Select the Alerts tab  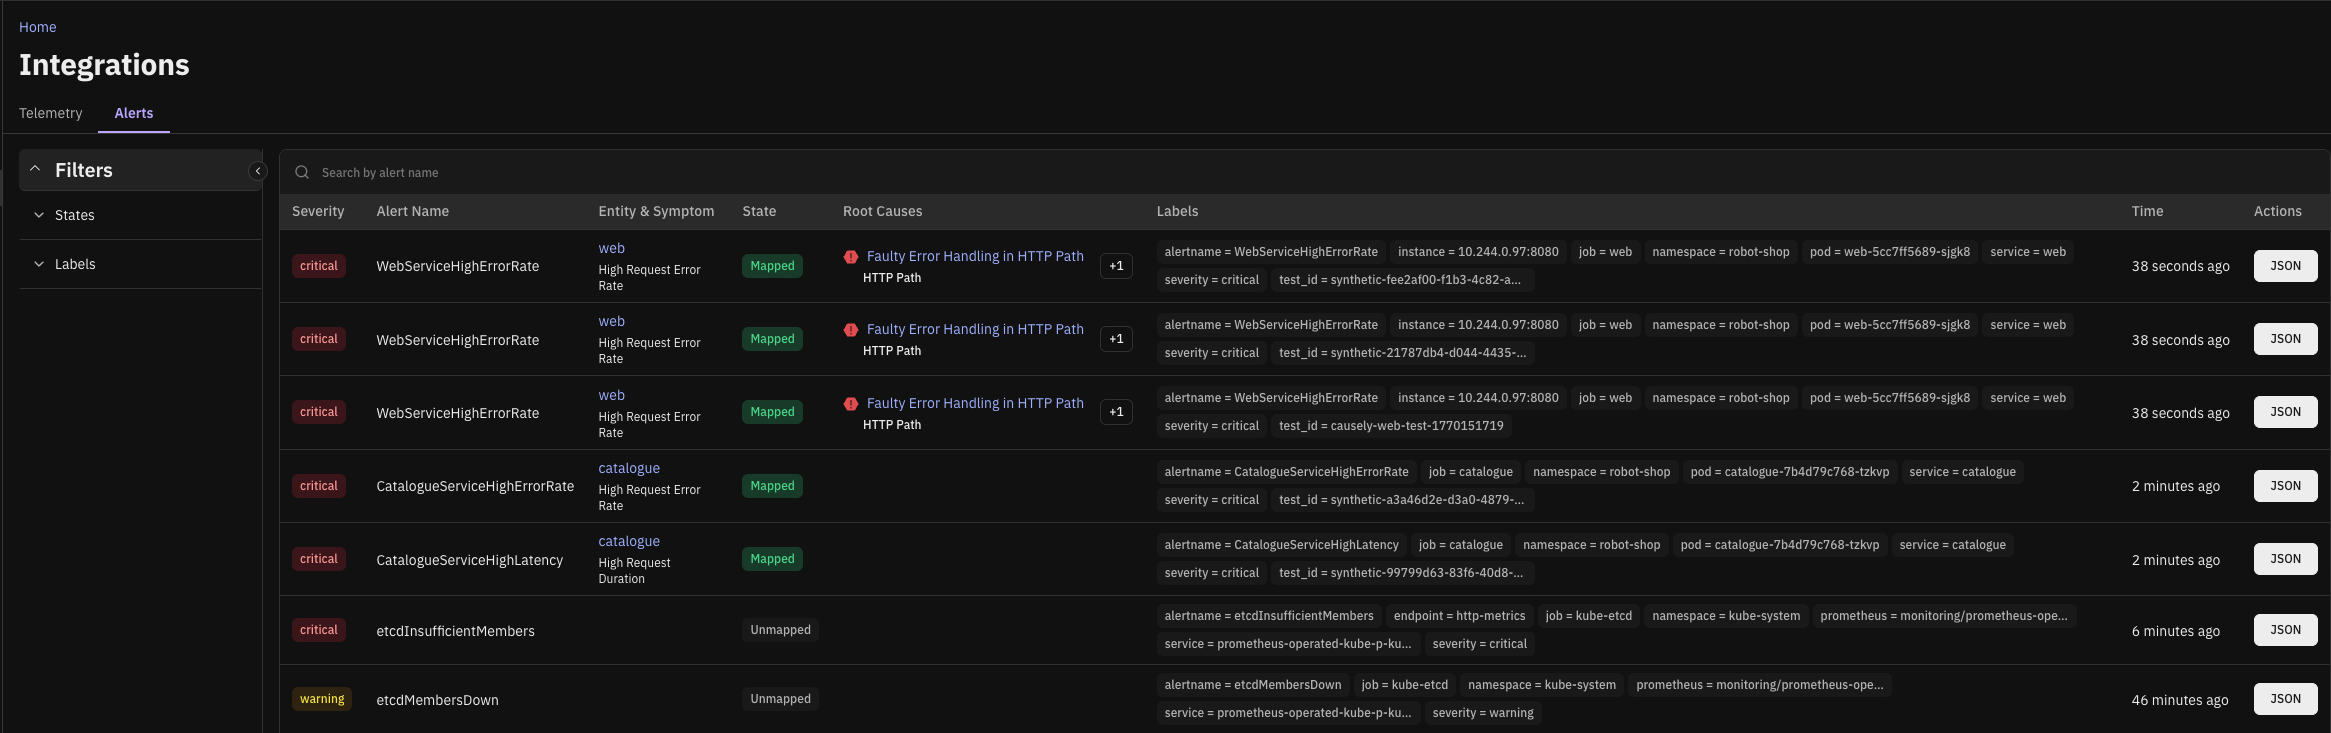click(x=134, y=113)
